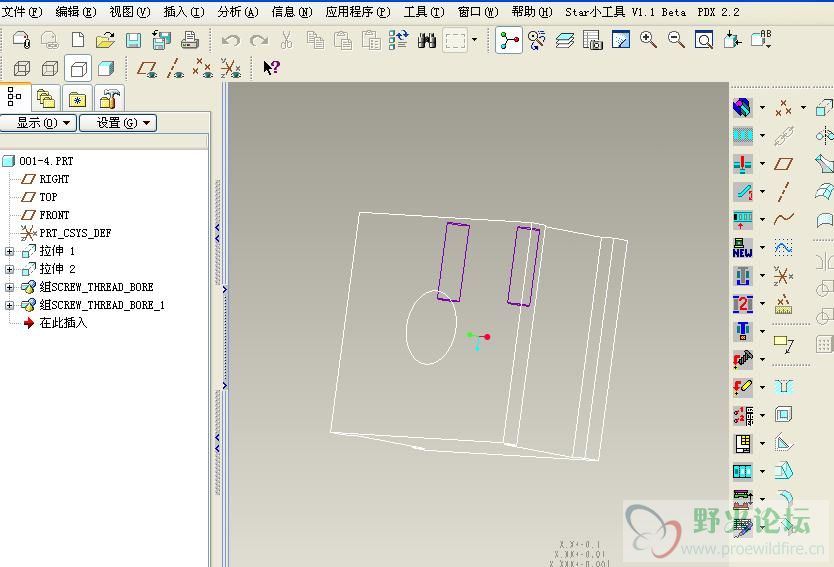Open the PDX 2.2 menu

(719, 12)
